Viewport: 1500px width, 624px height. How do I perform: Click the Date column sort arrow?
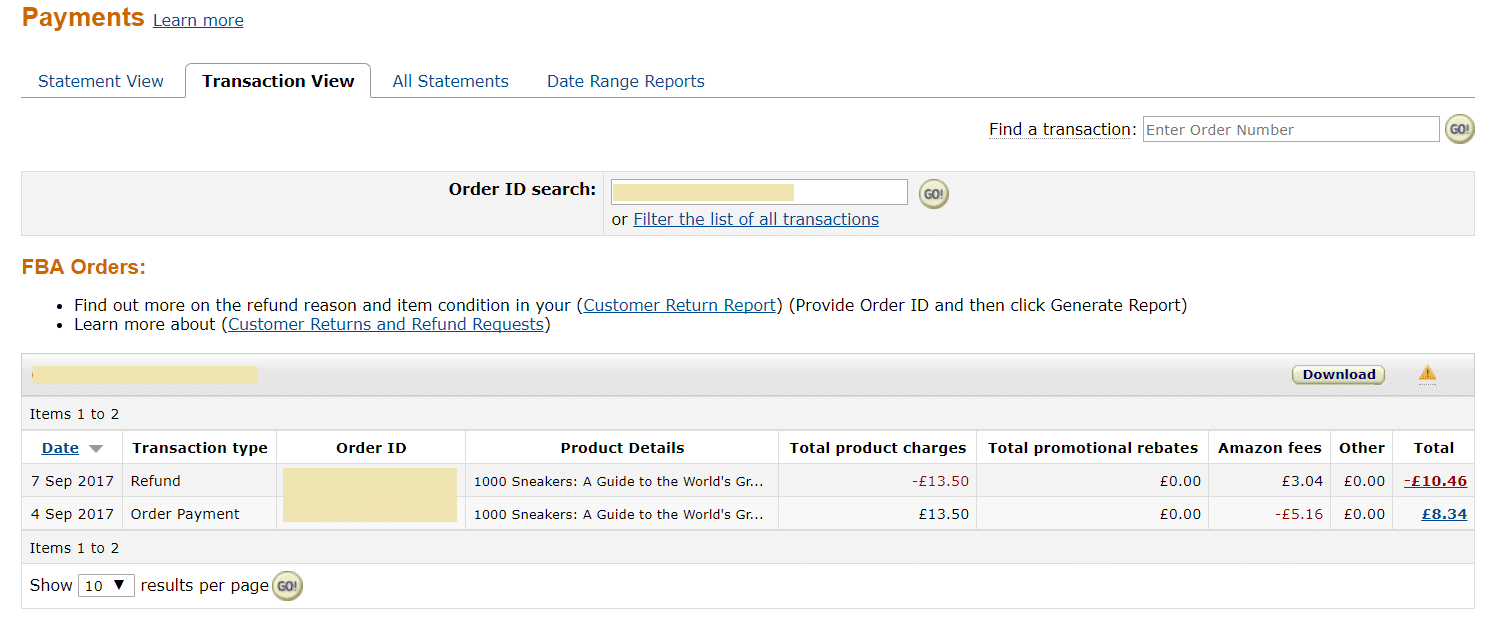tap(96, 449)
